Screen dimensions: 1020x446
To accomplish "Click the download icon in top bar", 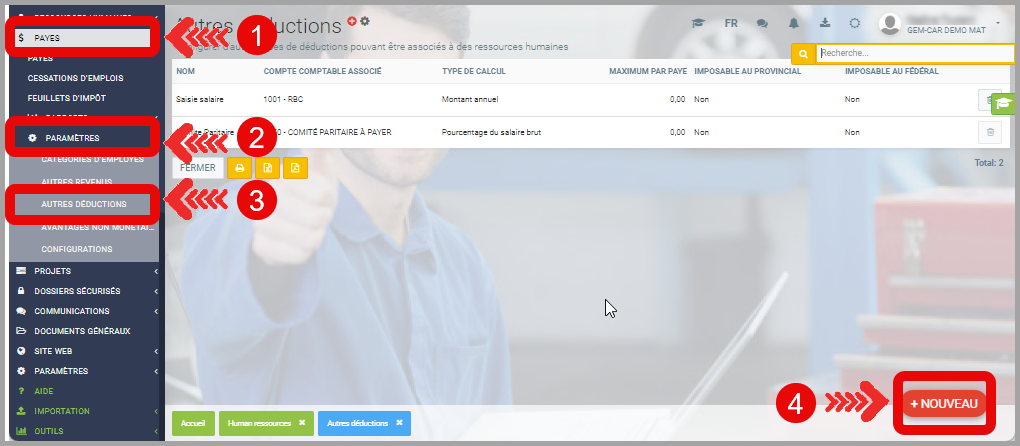I will 824,23.
